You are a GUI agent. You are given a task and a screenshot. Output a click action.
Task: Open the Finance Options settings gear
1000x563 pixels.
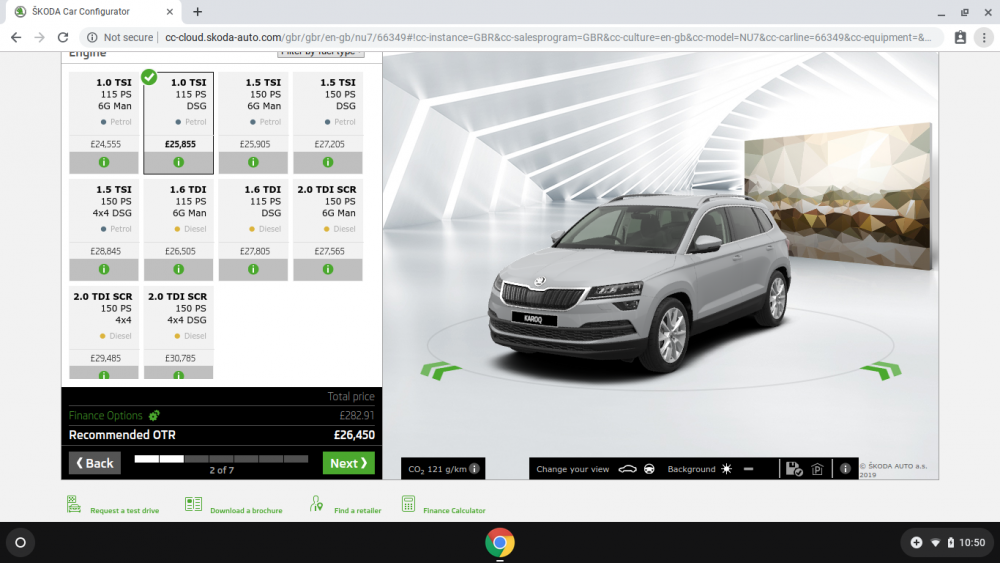[x=154, y=416]
